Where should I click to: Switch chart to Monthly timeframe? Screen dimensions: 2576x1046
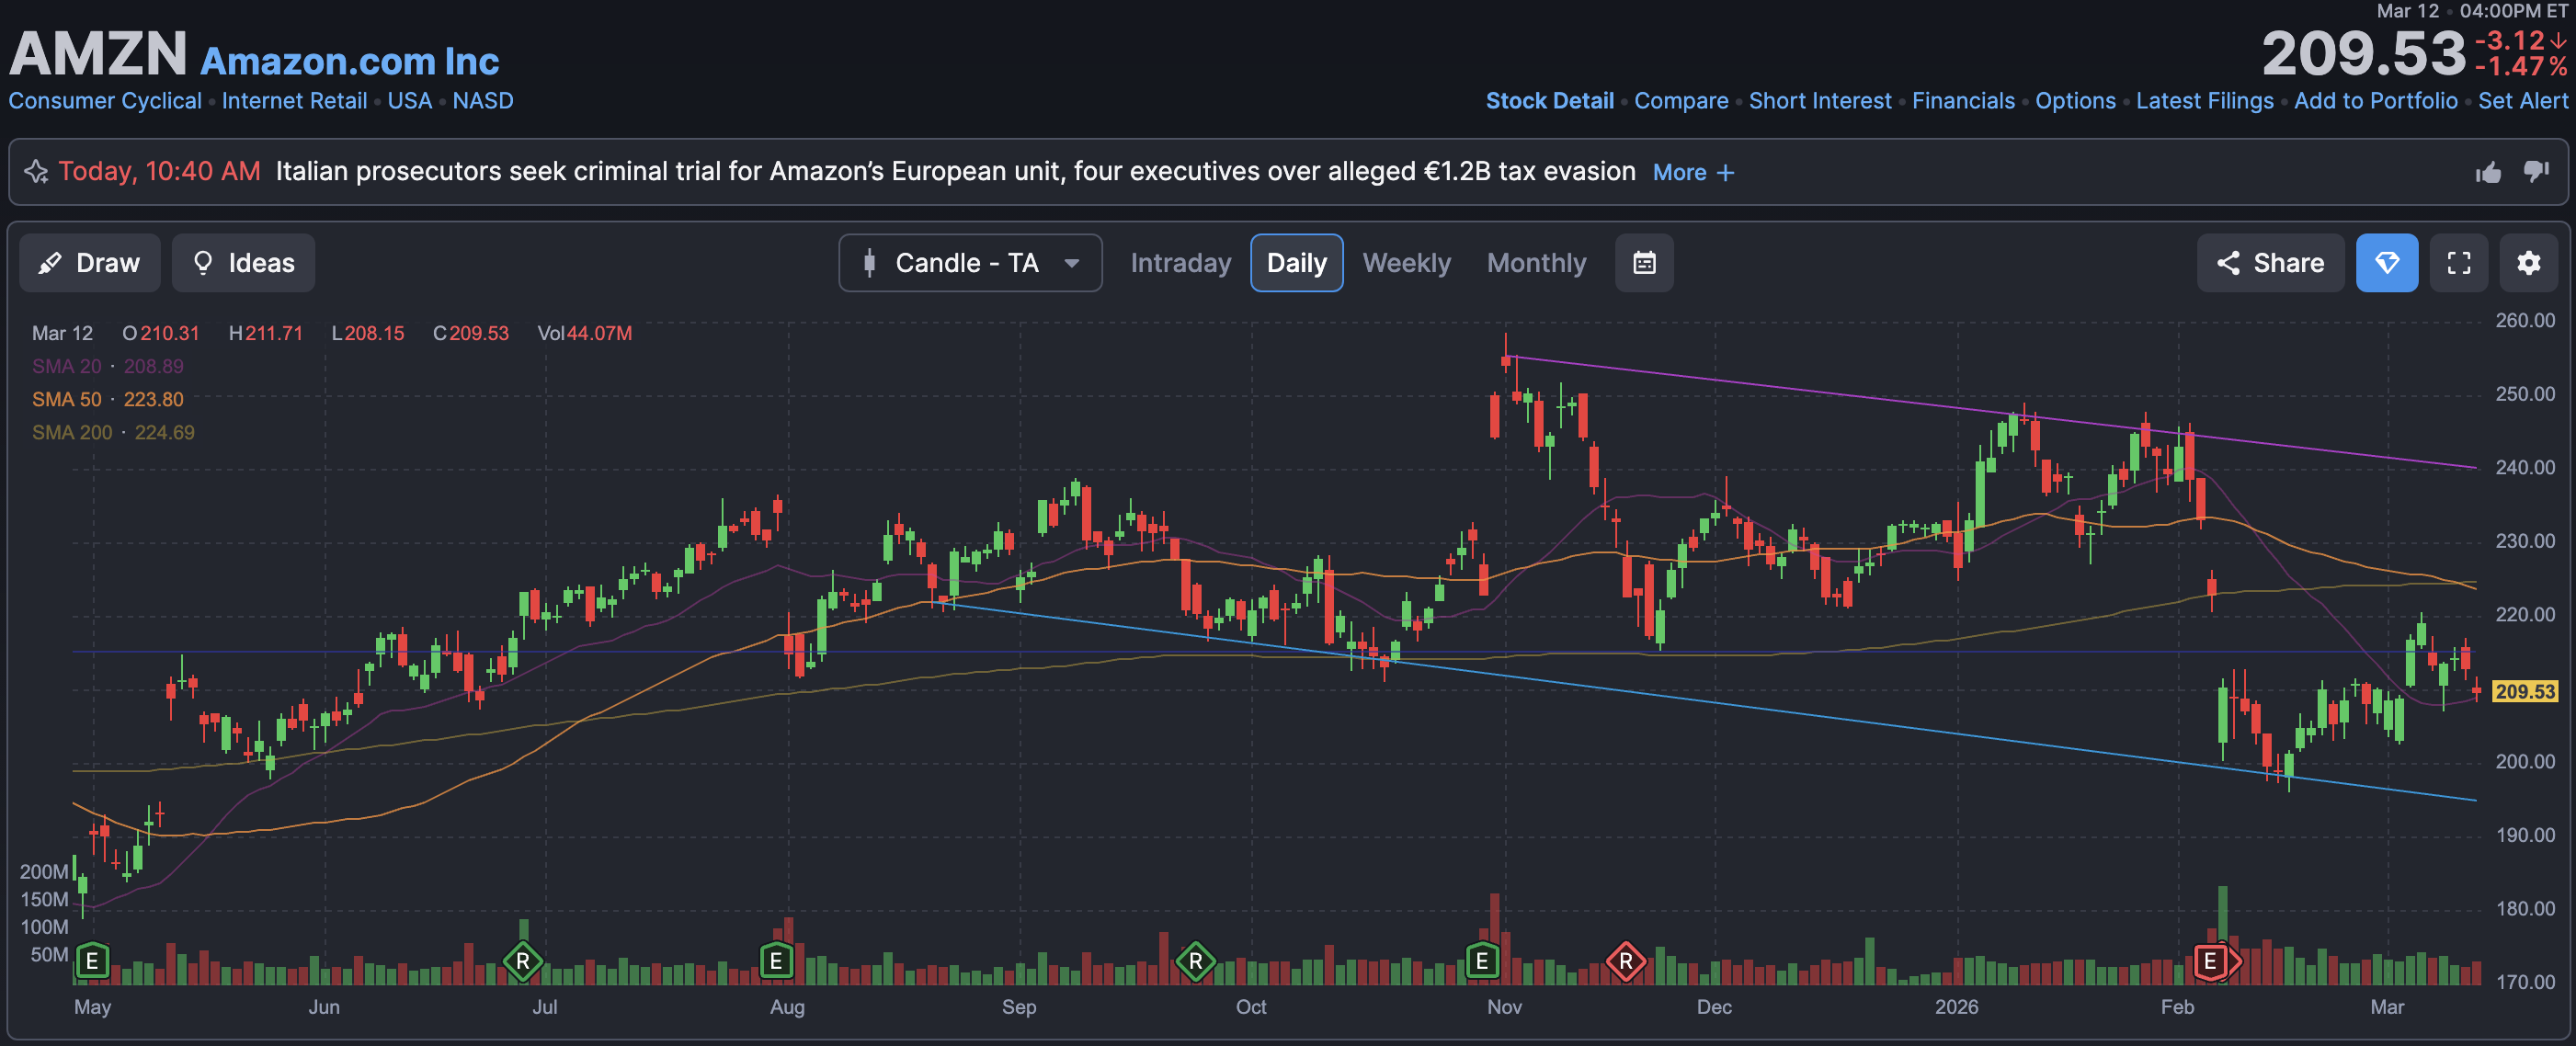pyautogui.click(x=1536, y=263)
